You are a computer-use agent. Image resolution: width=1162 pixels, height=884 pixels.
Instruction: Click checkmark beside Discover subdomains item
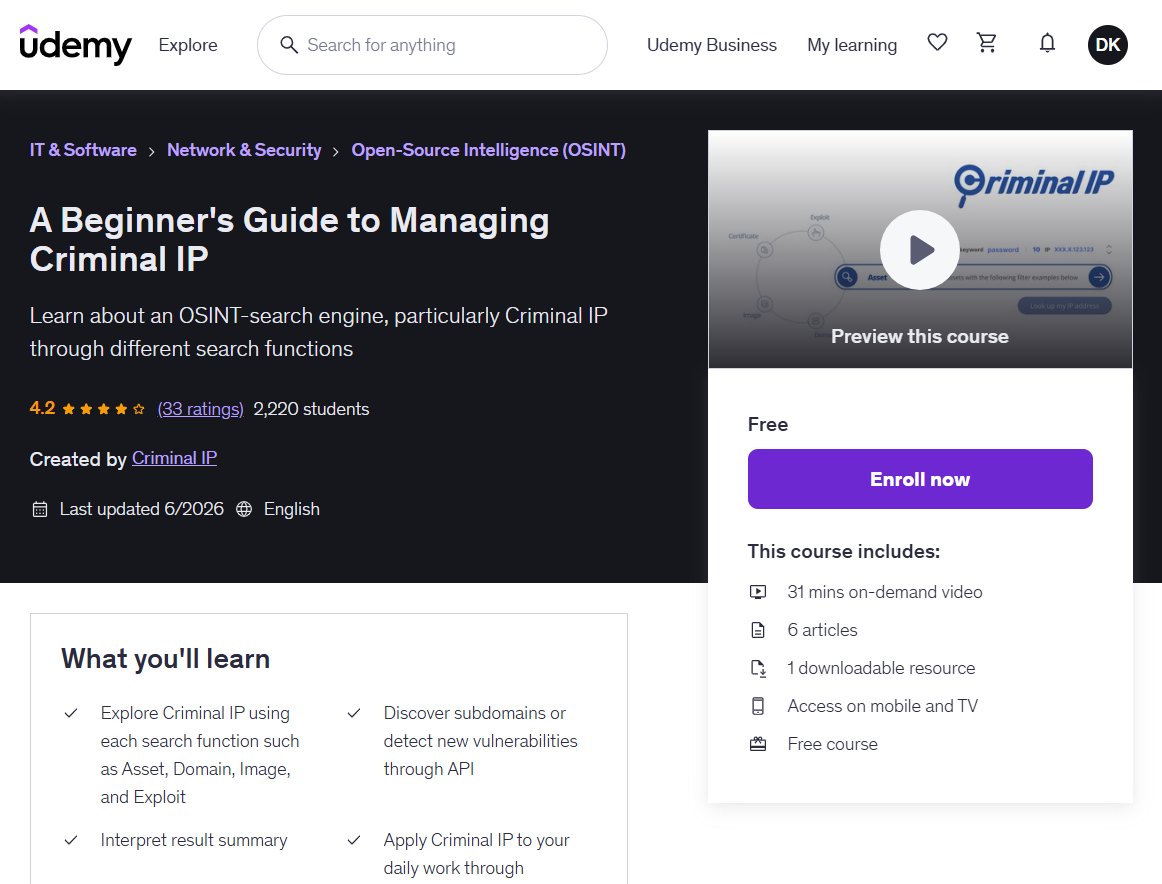tap(354, 713)
